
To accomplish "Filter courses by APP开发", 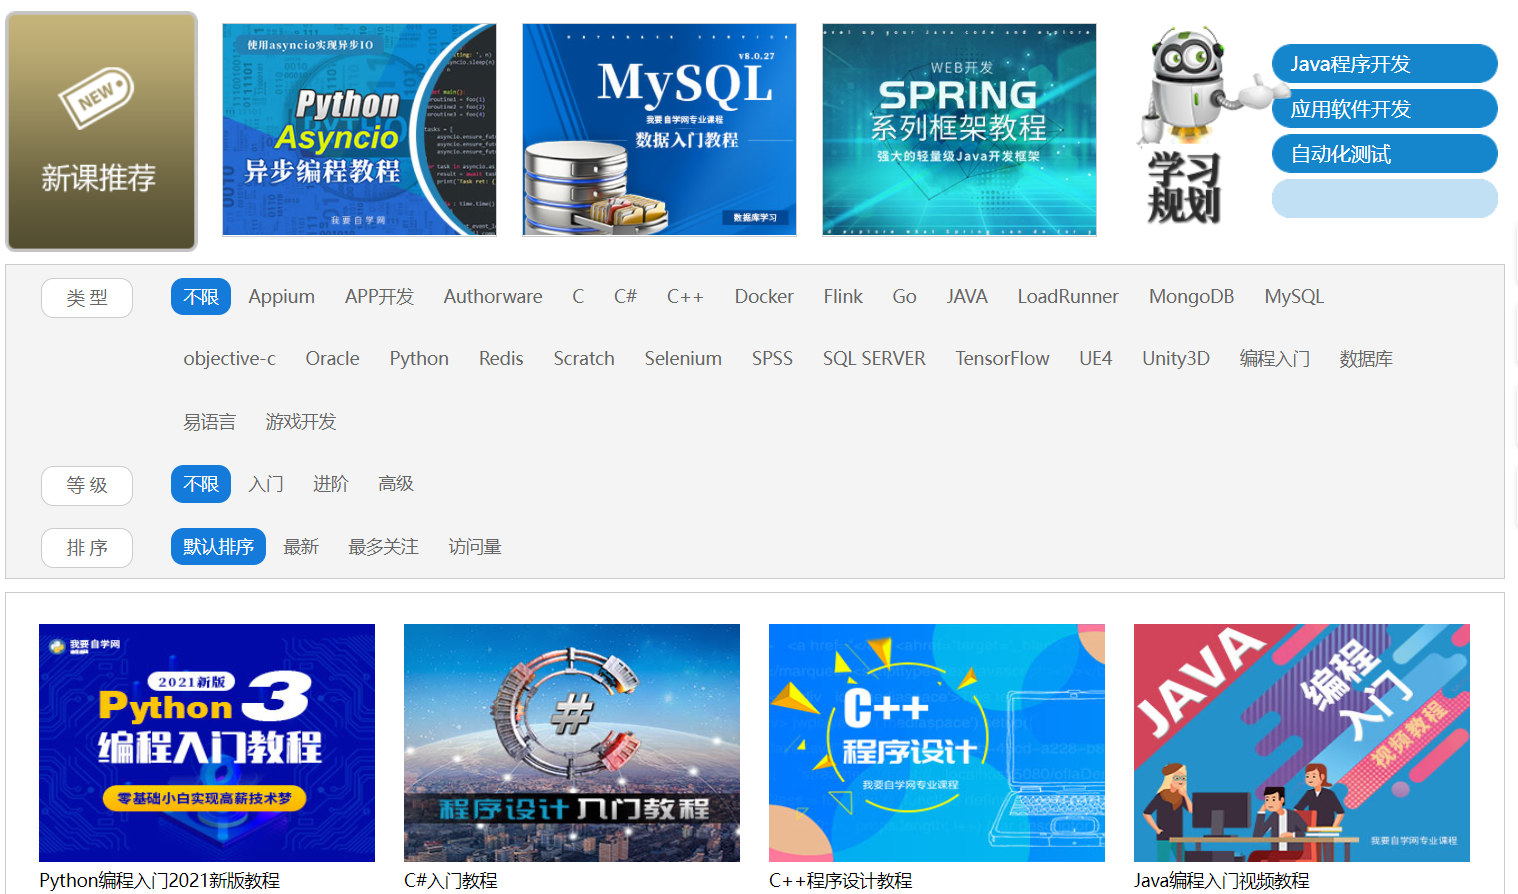I will [x=379, y=297].
